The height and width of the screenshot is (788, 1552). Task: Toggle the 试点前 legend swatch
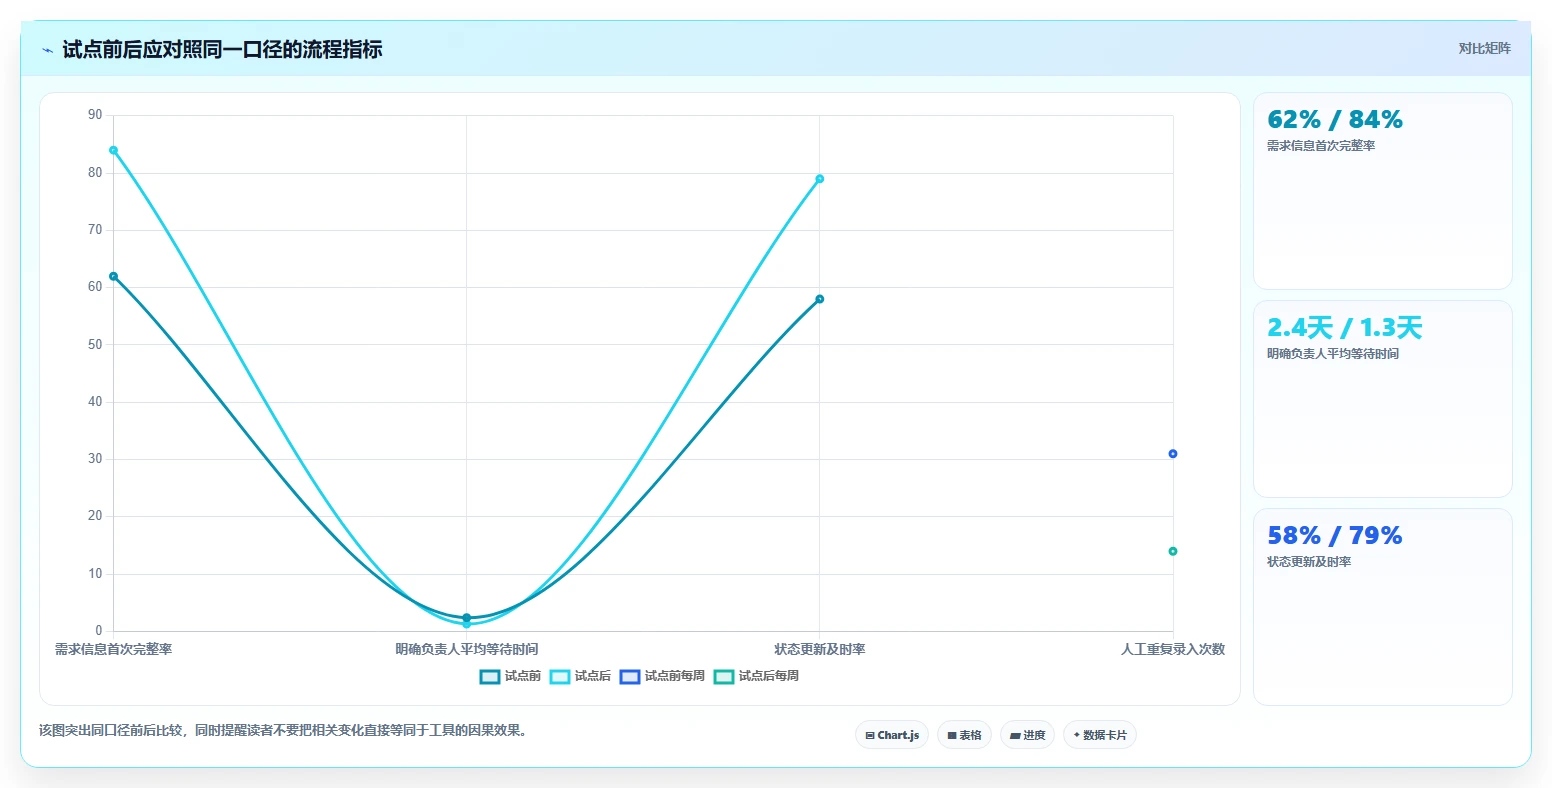click(490, 677)
